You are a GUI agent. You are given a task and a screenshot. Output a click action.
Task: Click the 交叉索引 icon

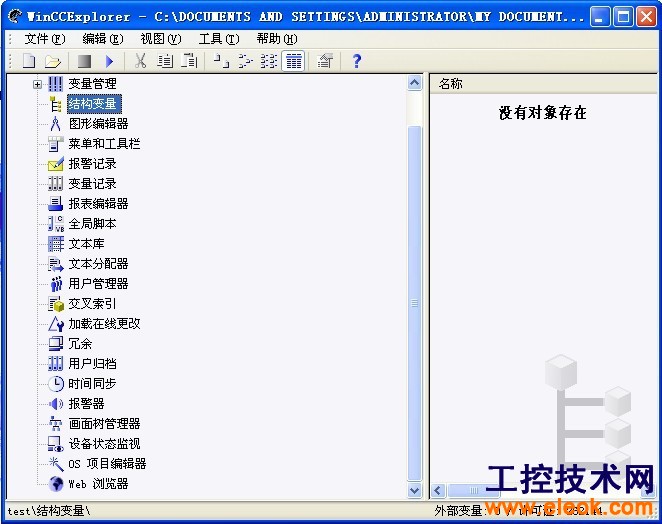coord(55,304)
